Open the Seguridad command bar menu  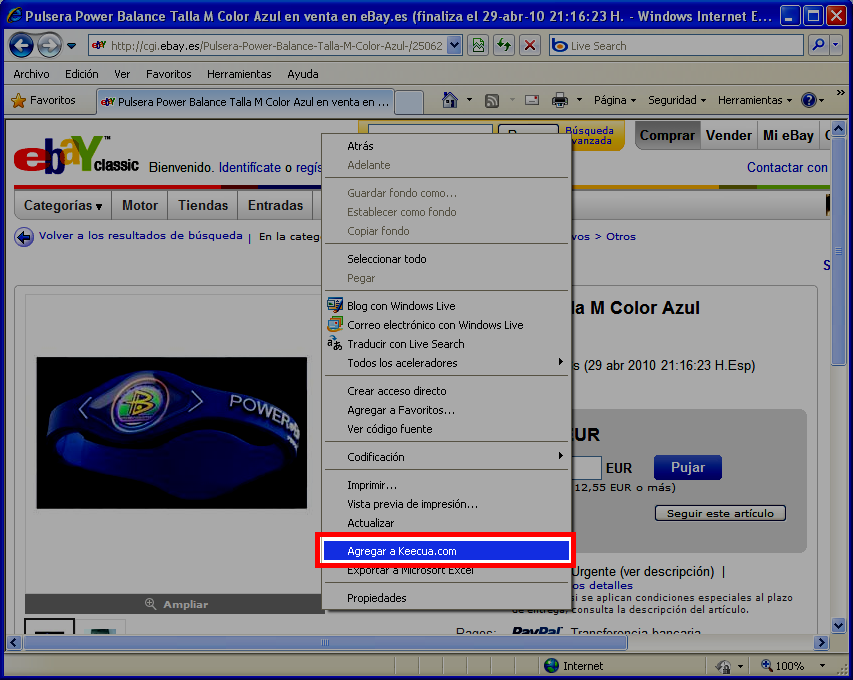[x=677, y=100]
